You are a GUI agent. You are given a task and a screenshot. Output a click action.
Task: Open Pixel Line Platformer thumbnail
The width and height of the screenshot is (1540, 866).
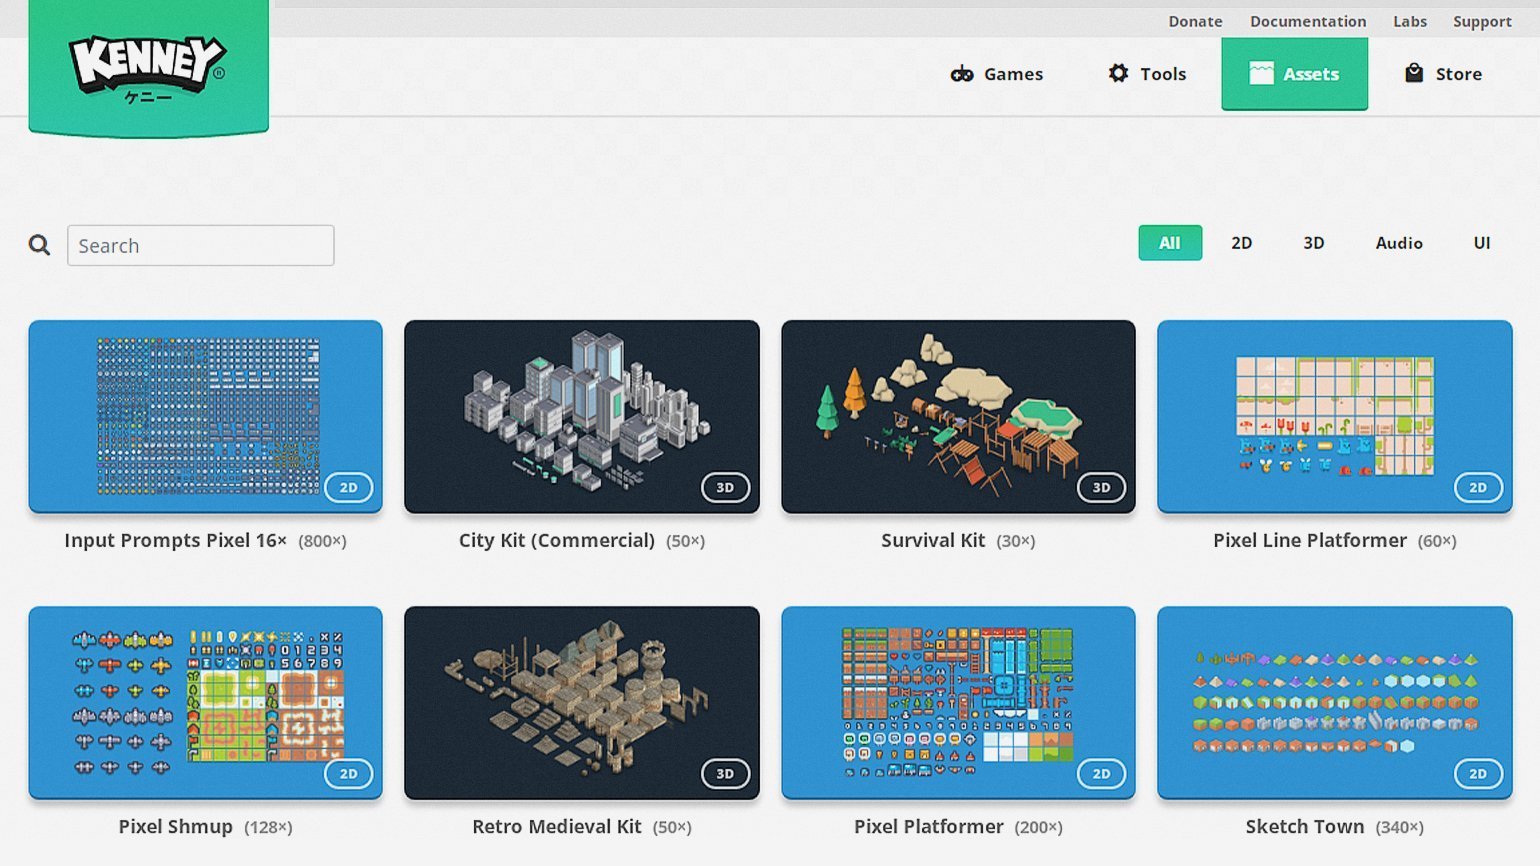click(1335, 416)
